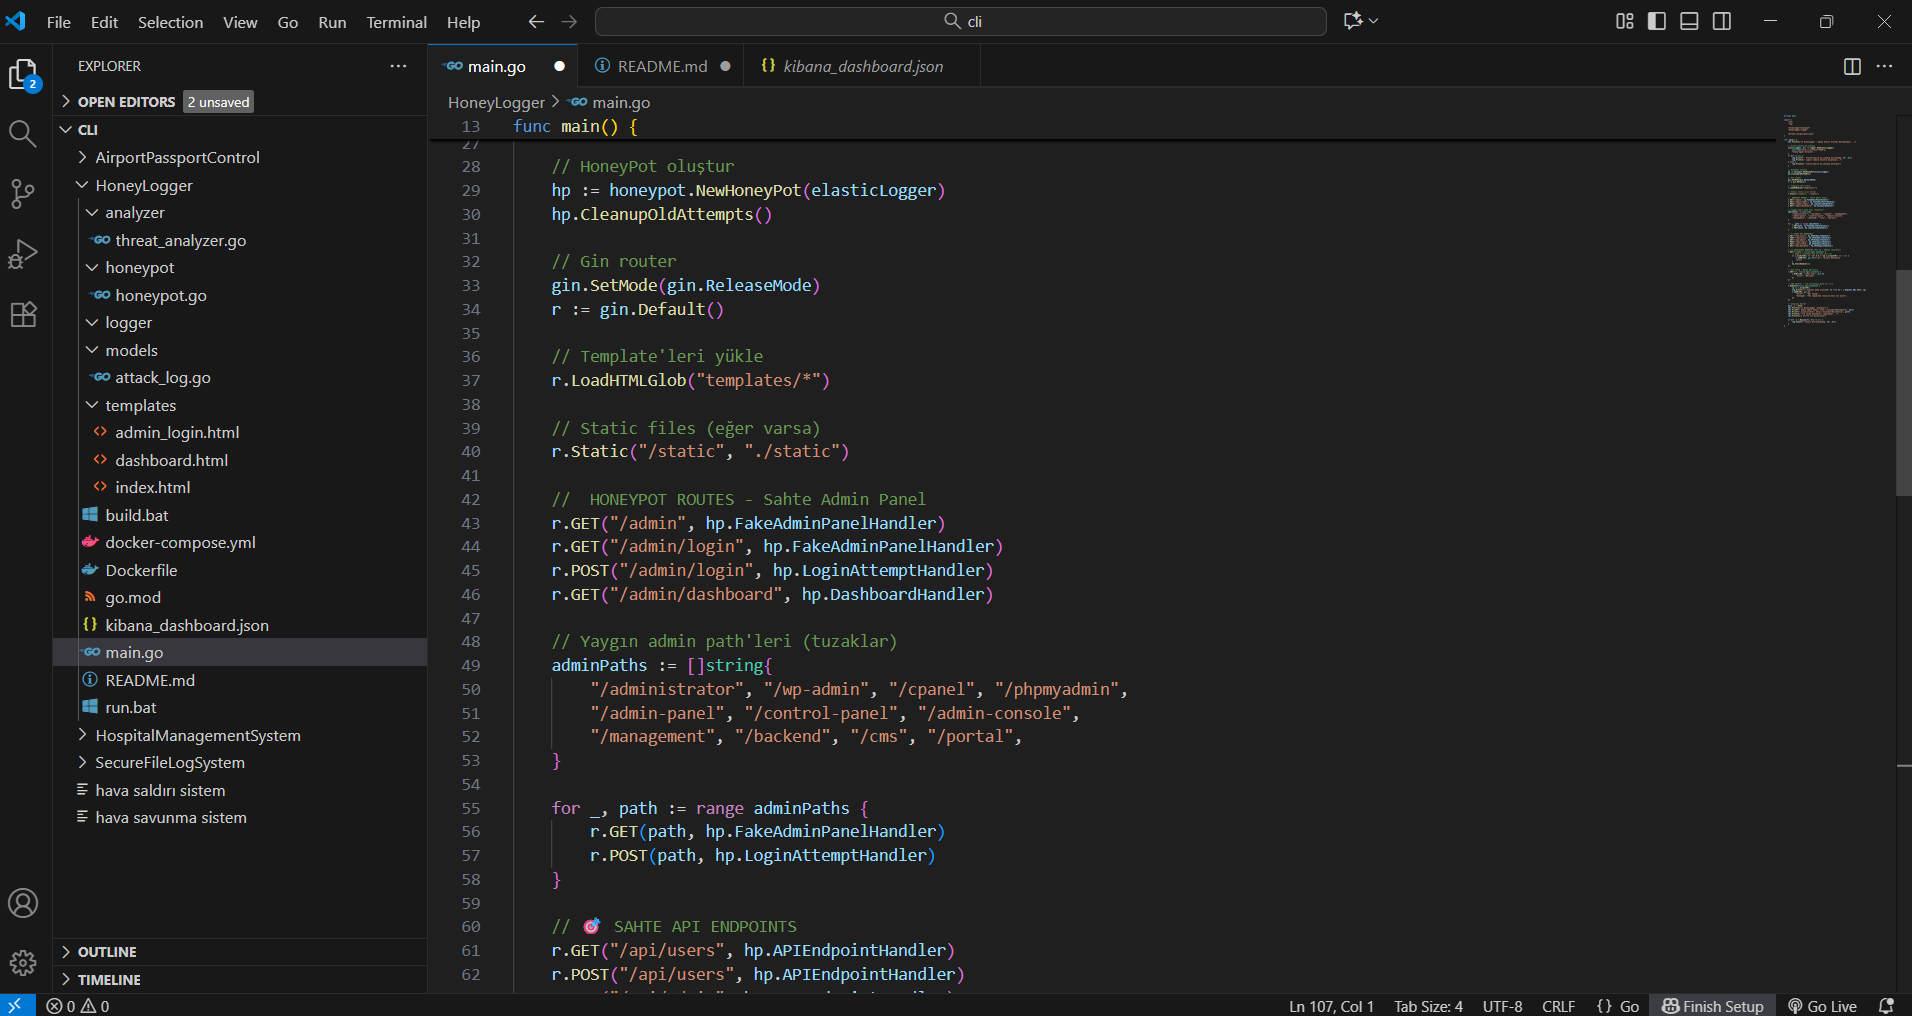Expand the OUTLINE section

pyautogui.click(x=107, y=952)
